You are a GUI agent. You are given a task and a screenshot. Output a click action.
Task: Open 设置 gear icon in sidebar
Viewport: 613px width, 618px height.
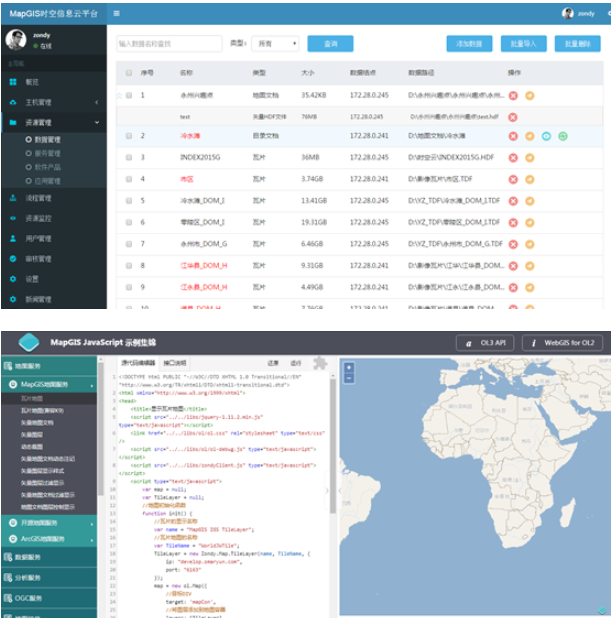(13, 279)
